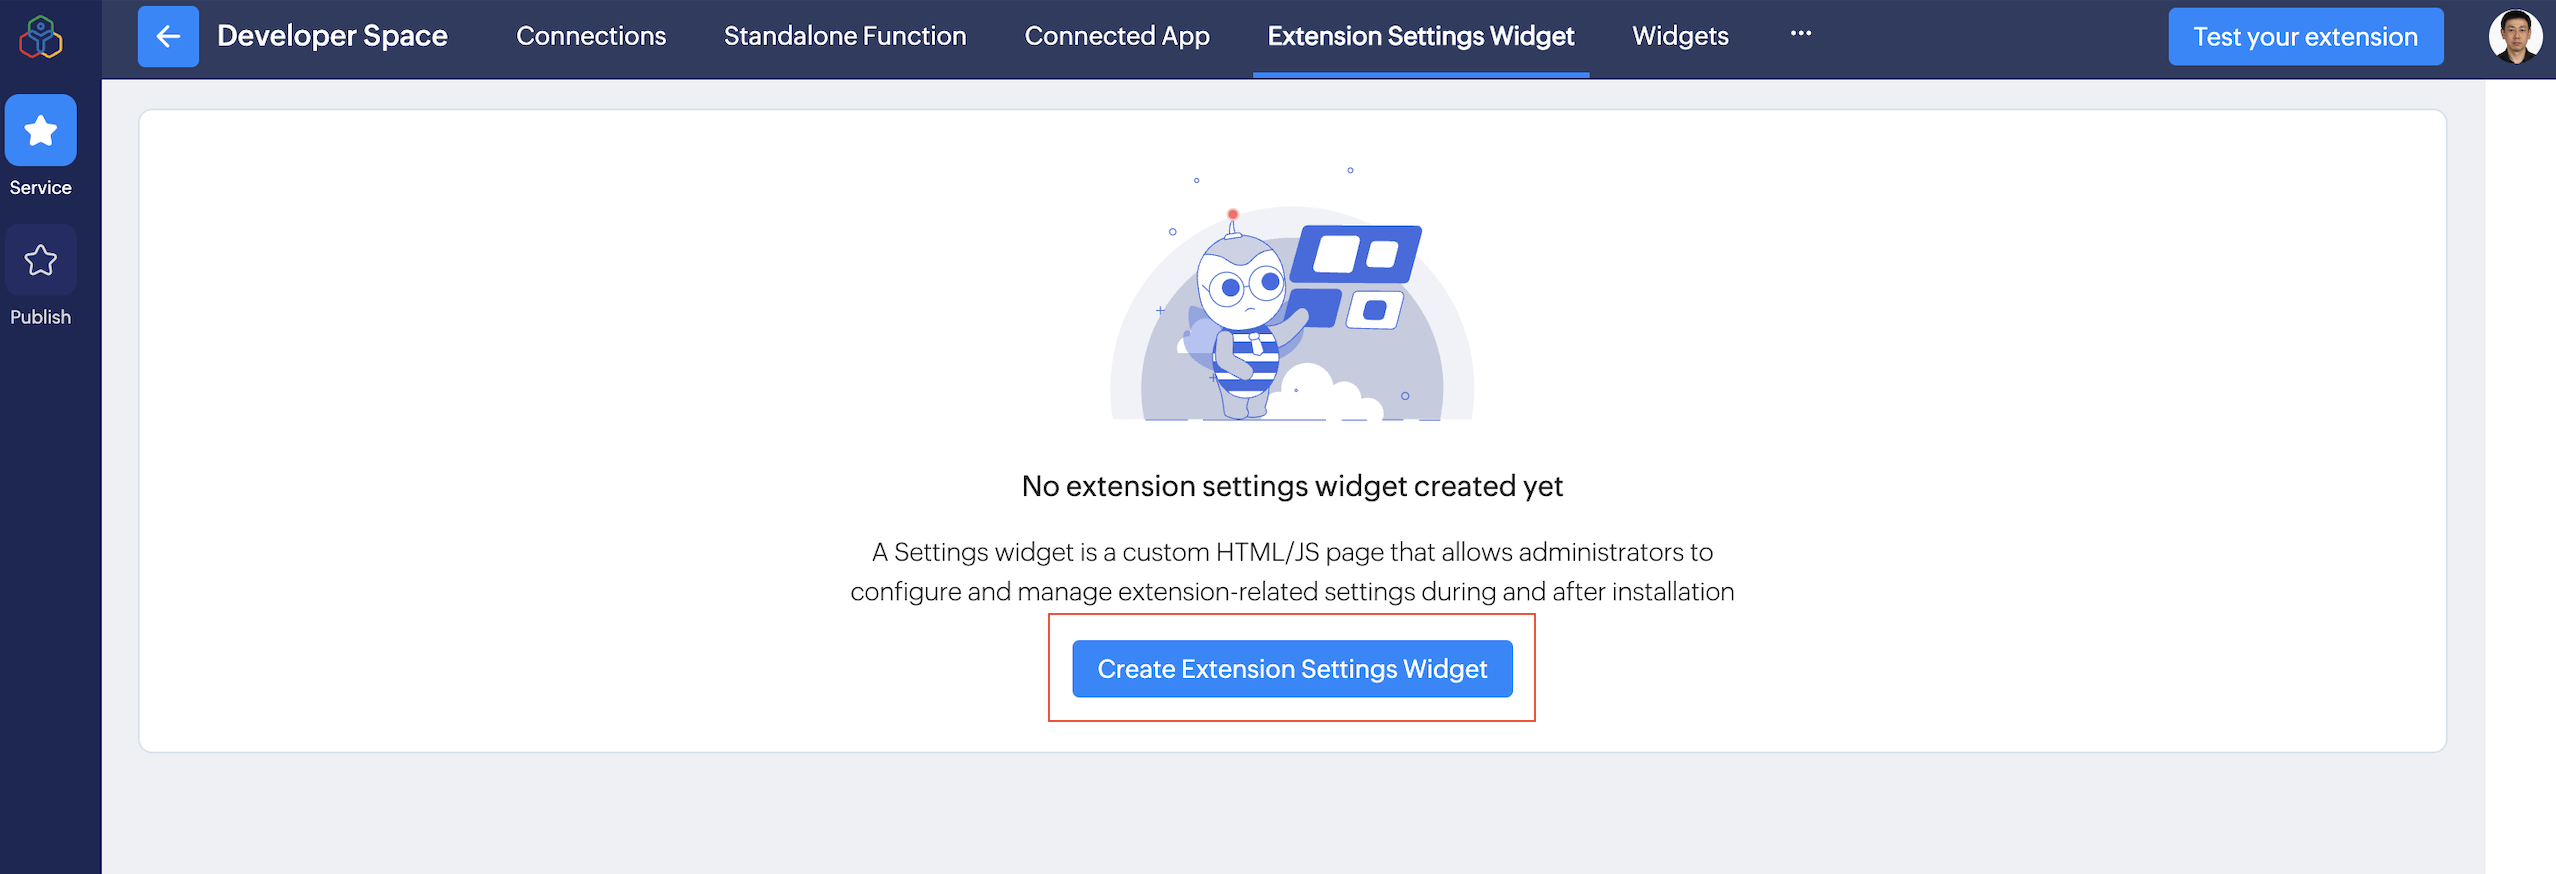Click the Zoho logo icon
The width and height of the screenshot is (2556, 874).
tap(41, 37)
